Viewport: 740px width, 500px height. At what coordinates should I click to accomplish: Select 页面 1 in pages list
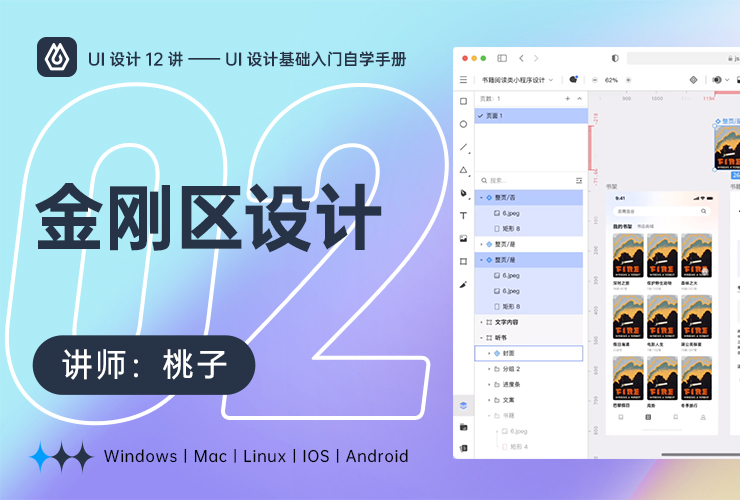coord(531,116)
